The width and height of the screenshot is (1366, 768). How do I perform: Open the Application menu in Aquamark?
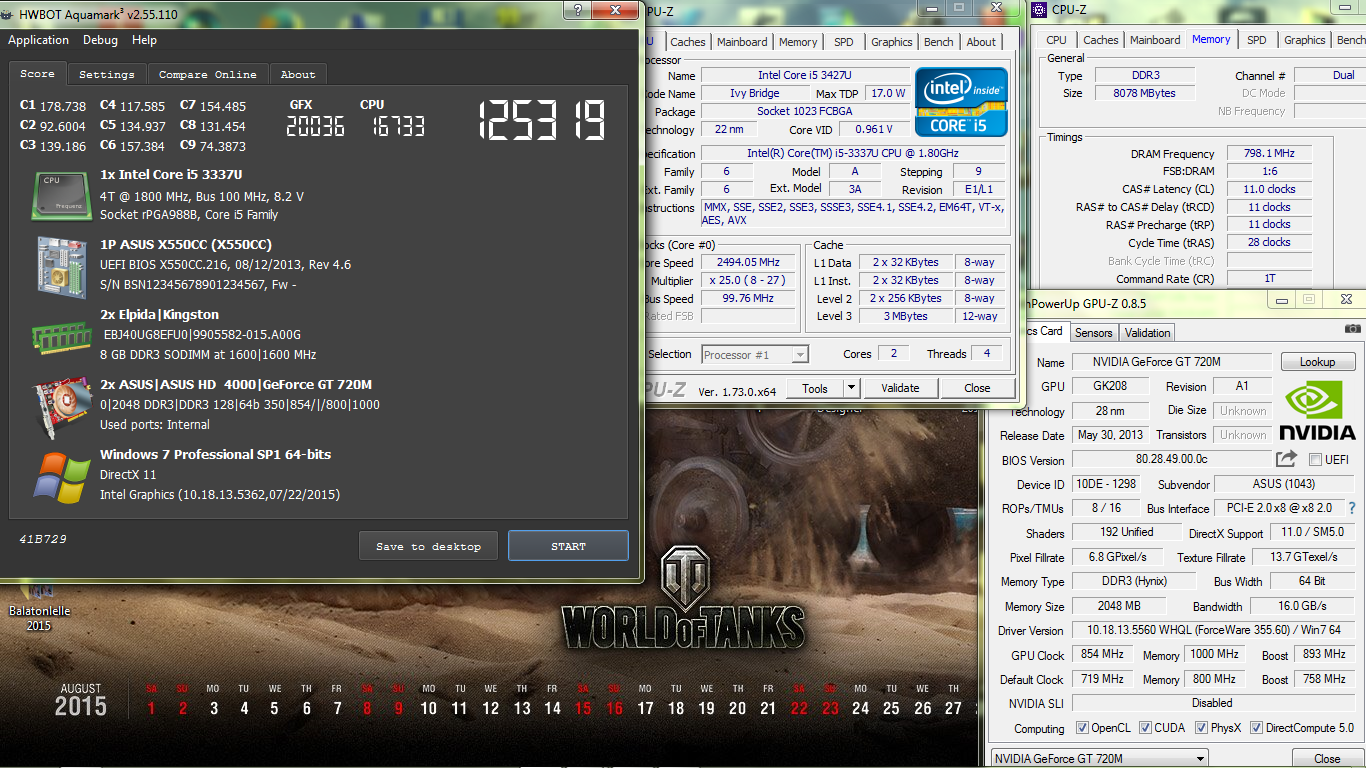tap(38, 40)
